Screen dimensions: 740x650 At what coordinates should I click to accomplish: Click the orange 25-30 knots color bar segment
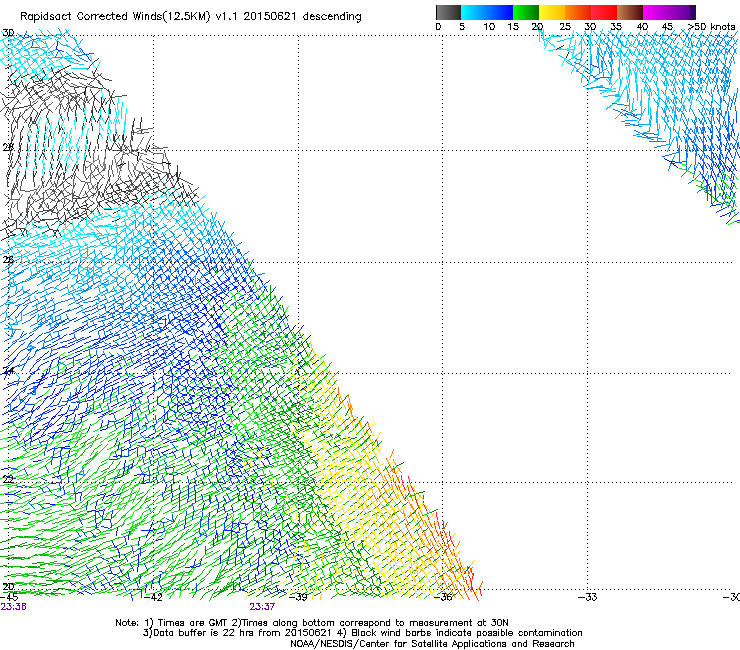[x=578, y=12]
